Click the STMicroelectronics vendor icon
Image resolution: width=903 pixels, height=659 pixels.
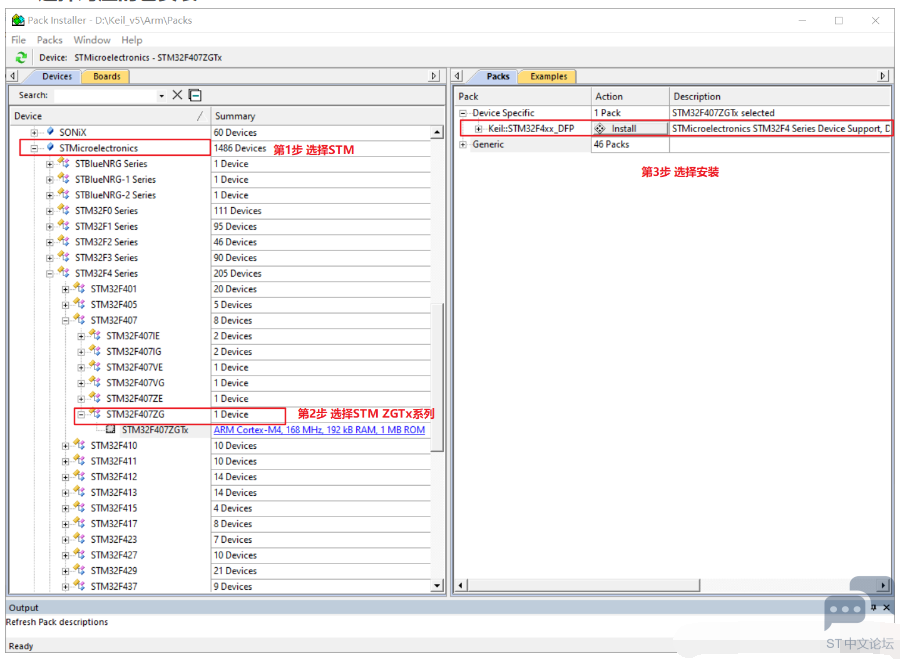coord(51,147)
